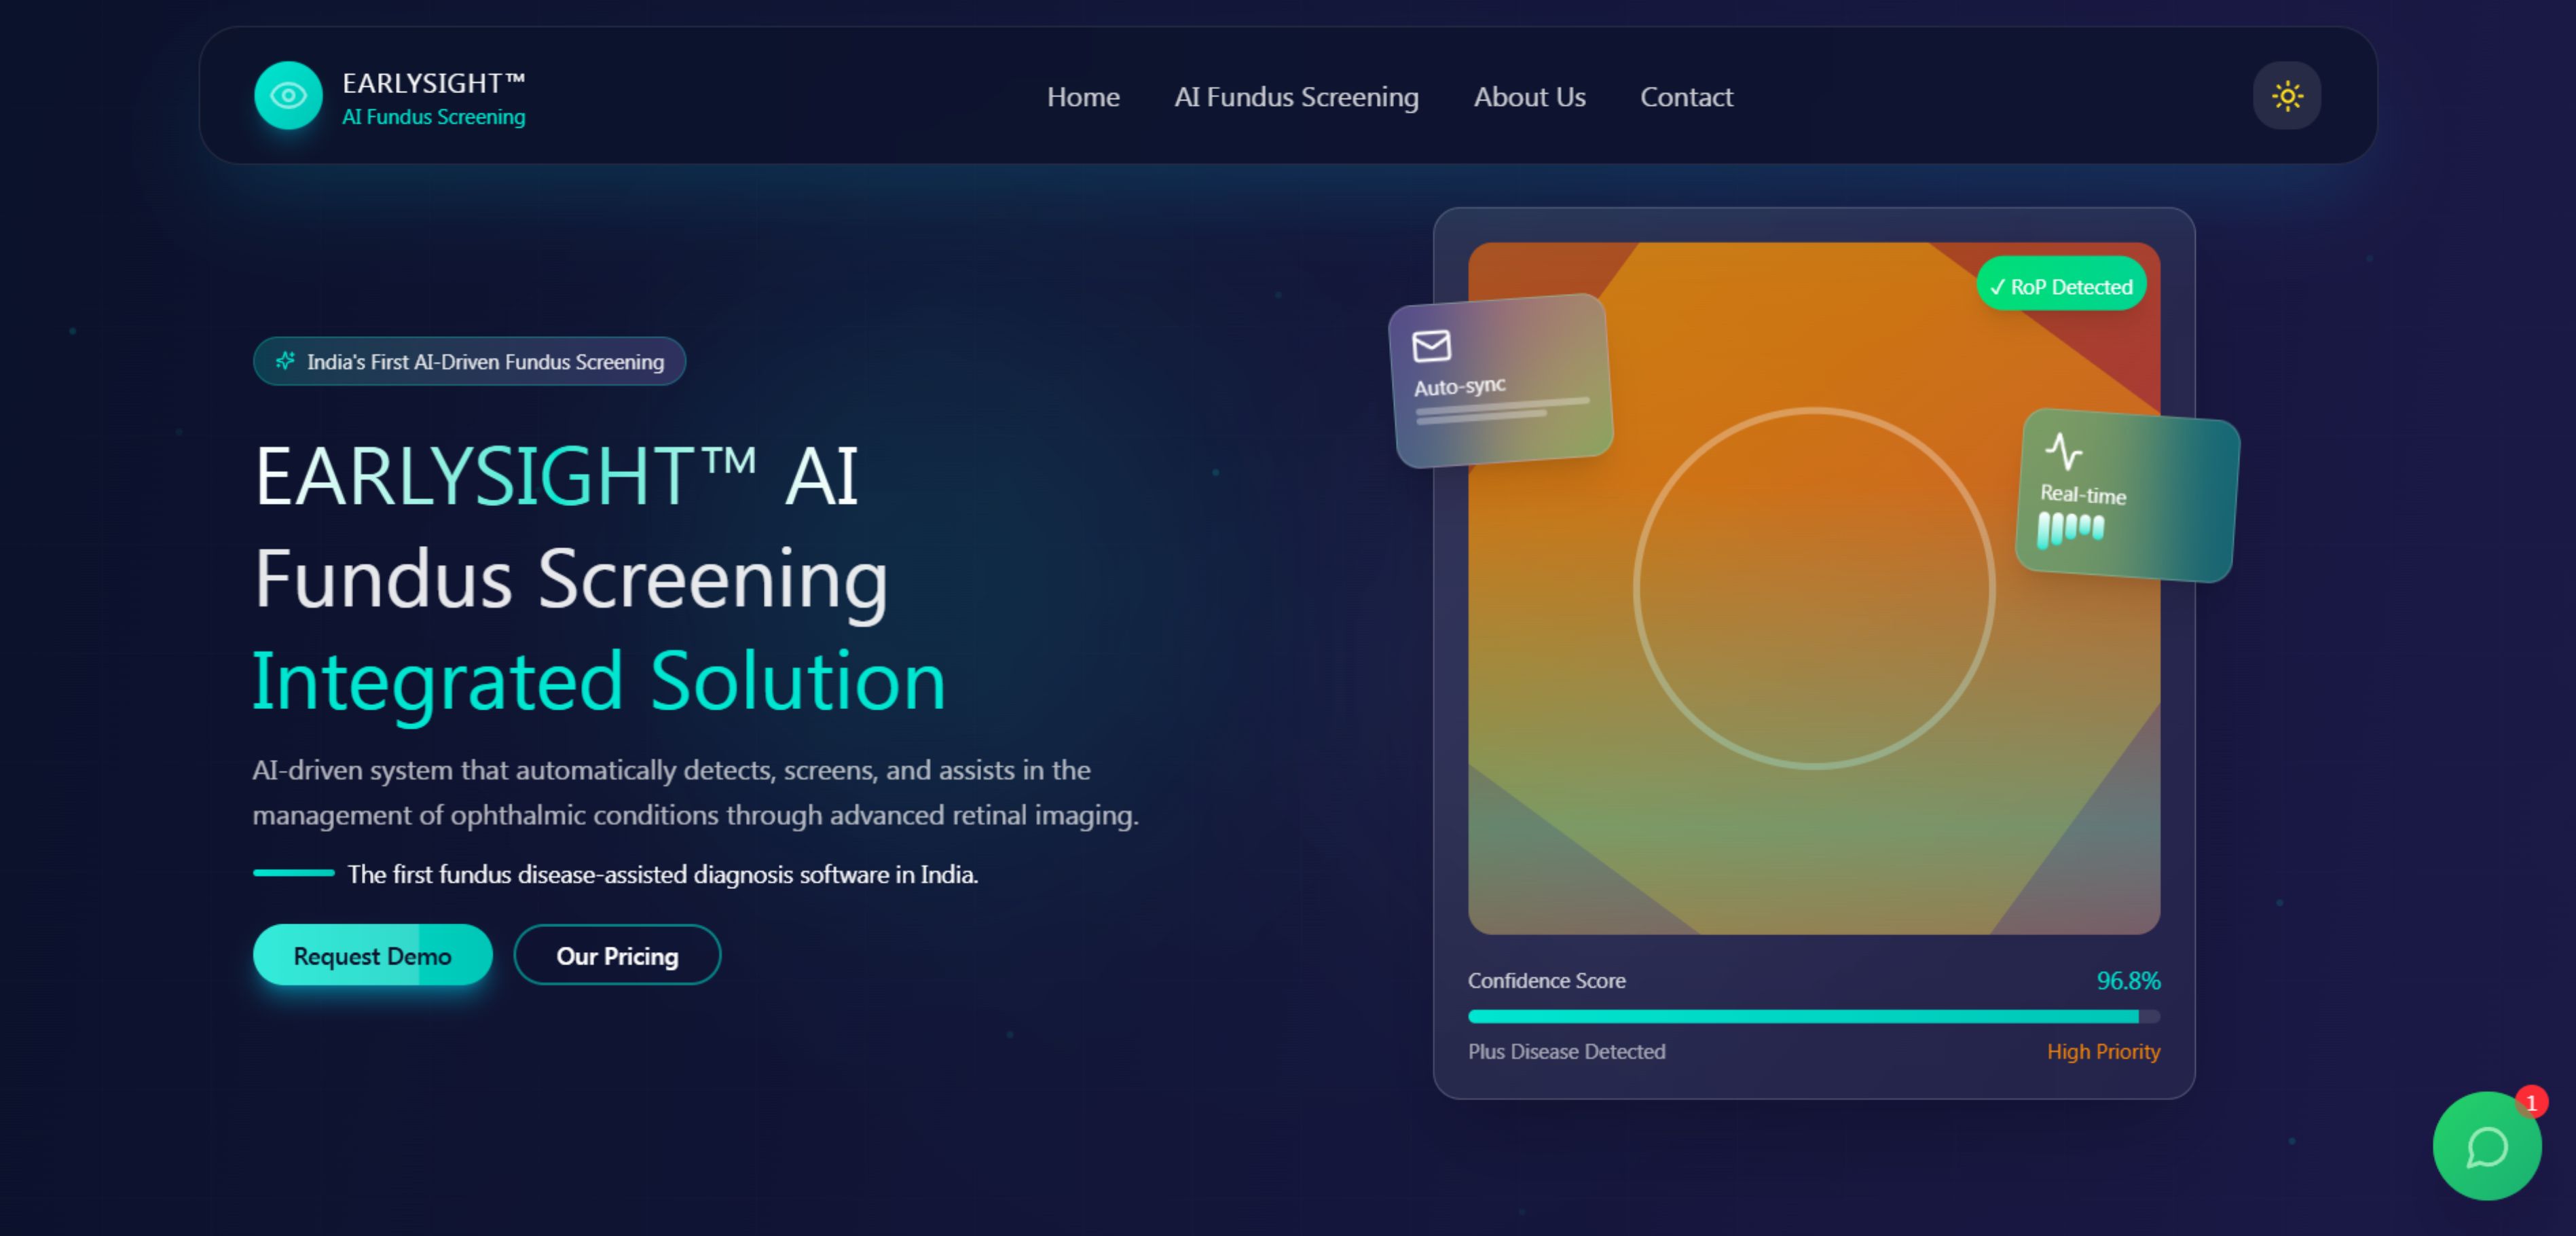Image resolution: width=2576 pixels, height=1236 pixels.
Task: Navigate to the Contact page
Action: pyautogui.click(x=1686, y=97)
